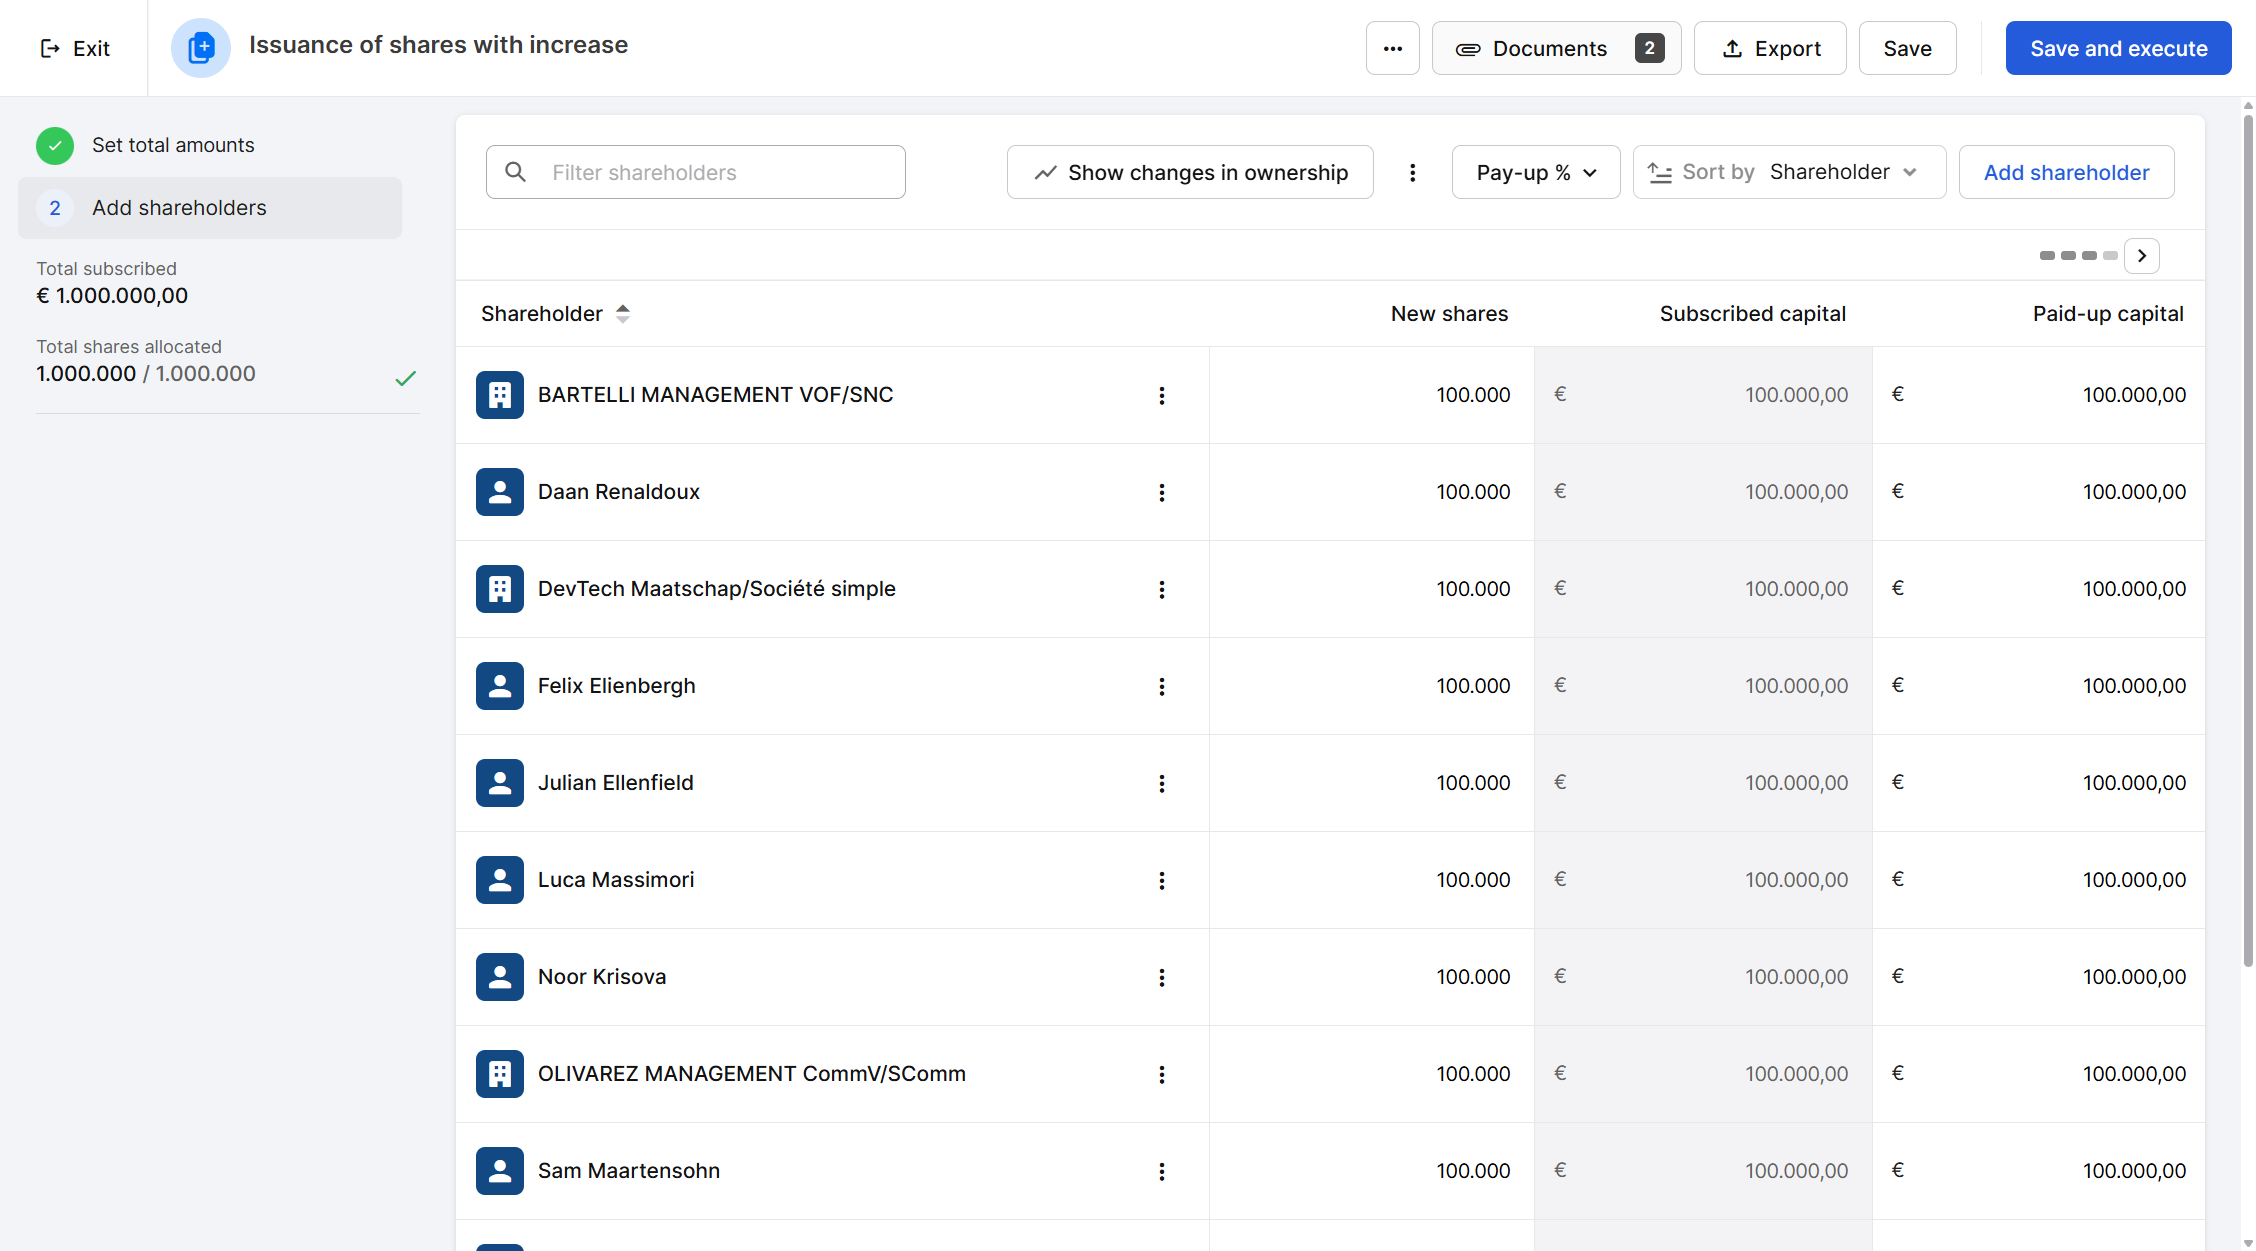Click DevTech Maatschap company building icon
2256x1251 pixels.
(x=499, y=589)
